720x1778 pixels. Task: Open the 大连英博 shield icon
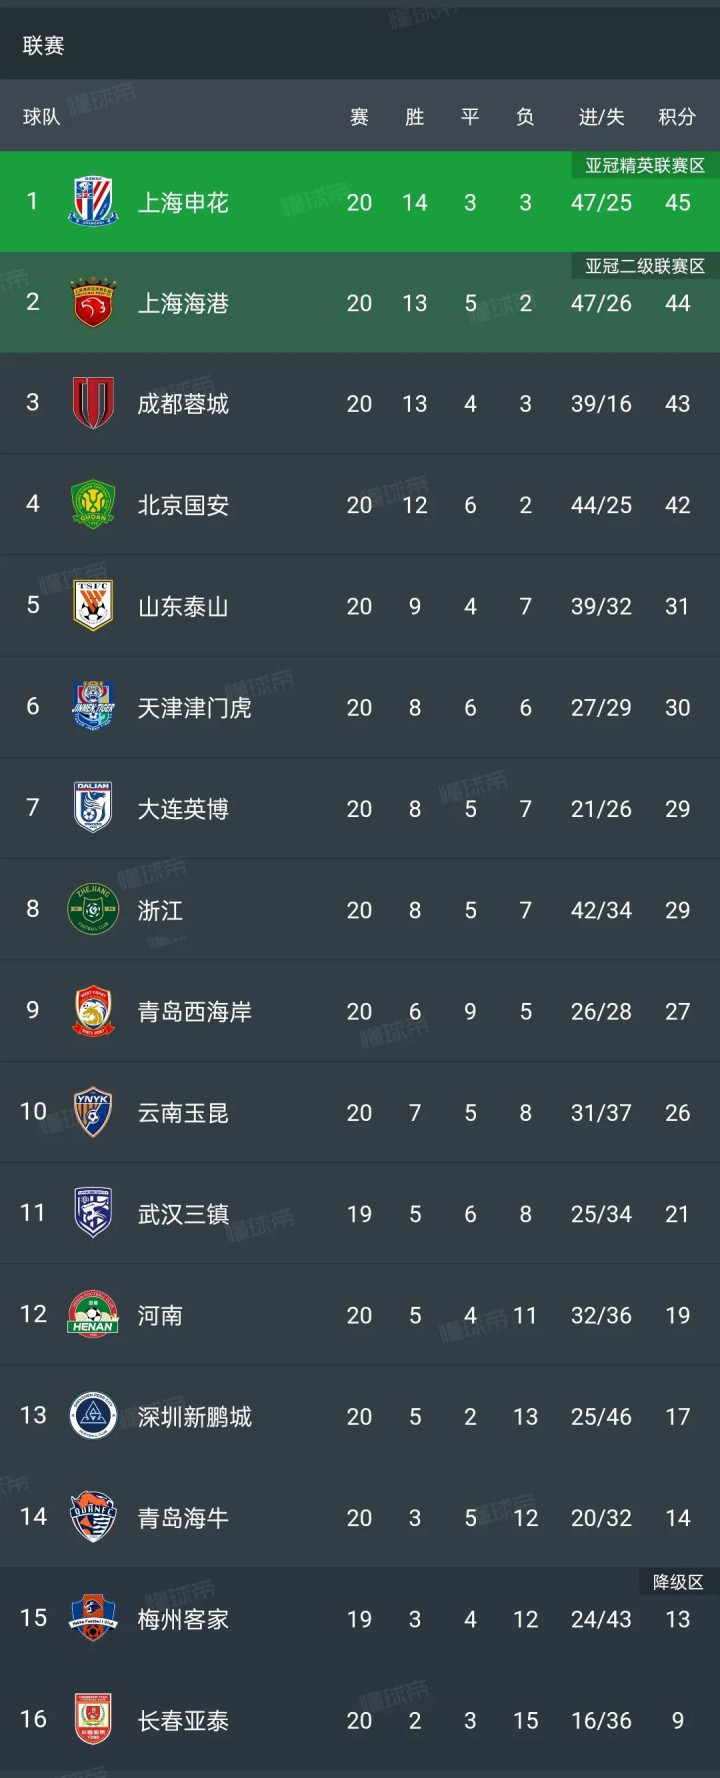click(x=93, y=808)
